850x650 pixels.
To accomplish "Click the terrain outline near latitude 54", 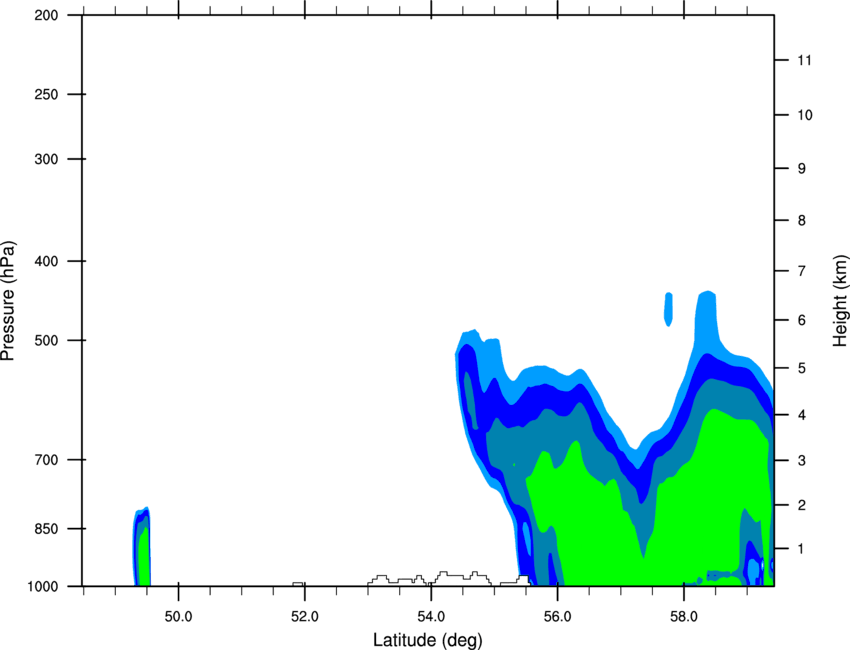I will point(448,578).
